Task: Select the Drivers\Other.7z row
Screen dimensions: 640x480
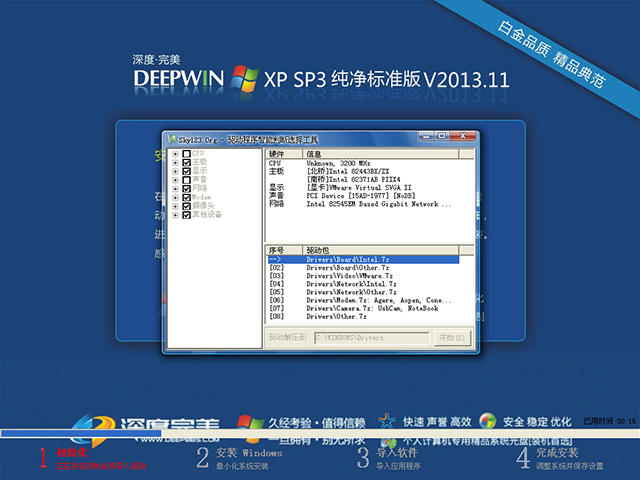Action: 363,317
